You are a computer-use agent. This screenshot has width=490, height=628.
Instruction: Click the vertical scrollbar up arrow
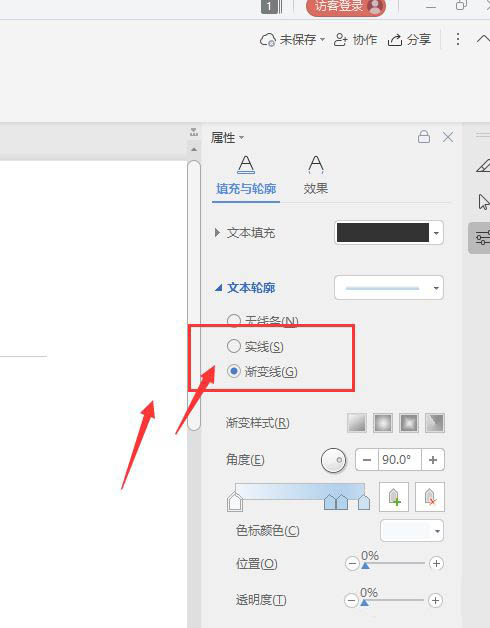coord(194,149)
